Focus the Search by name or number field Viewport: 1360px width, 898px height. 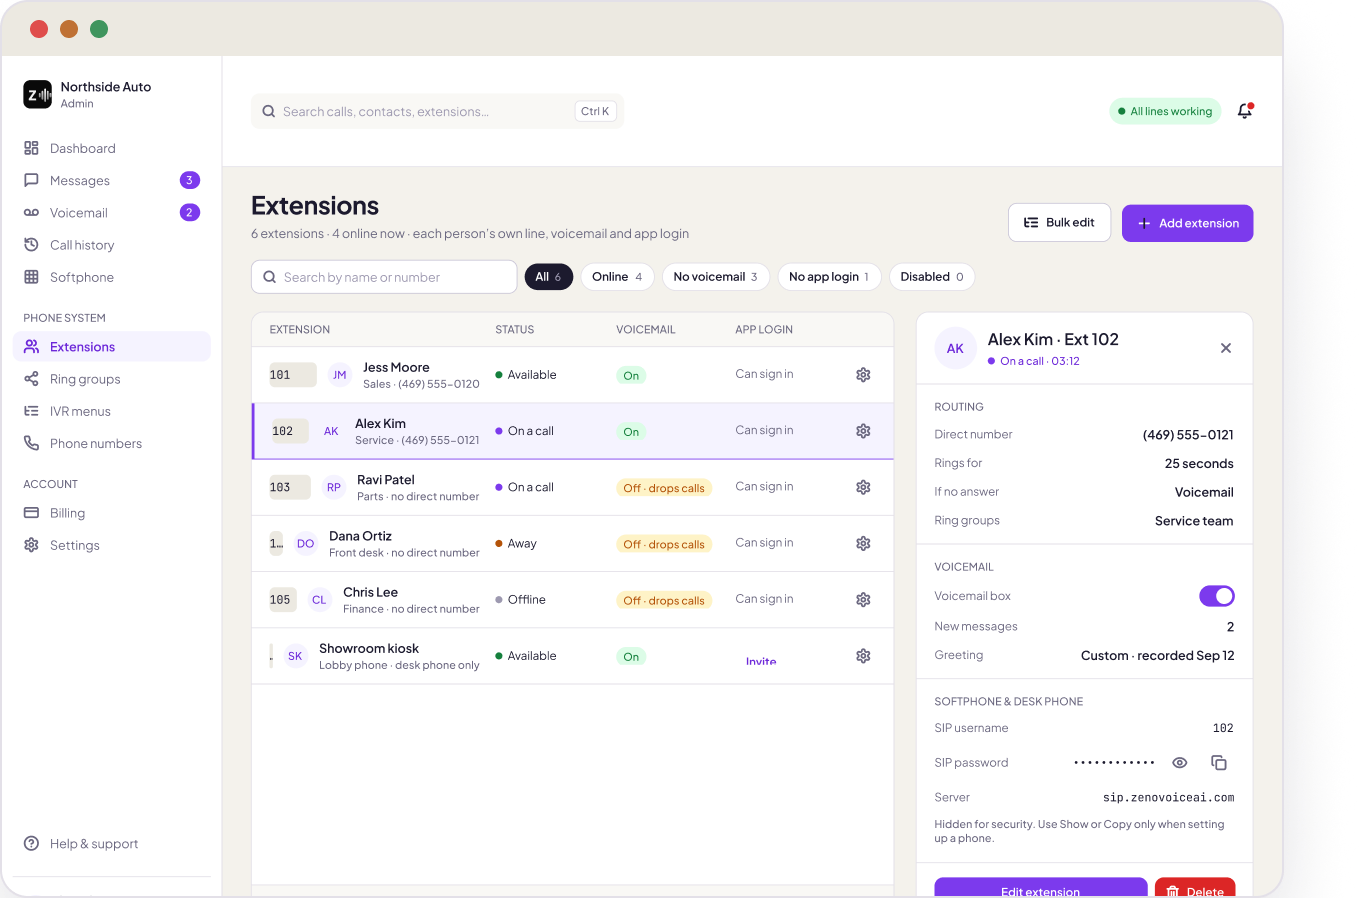[384, 277]
